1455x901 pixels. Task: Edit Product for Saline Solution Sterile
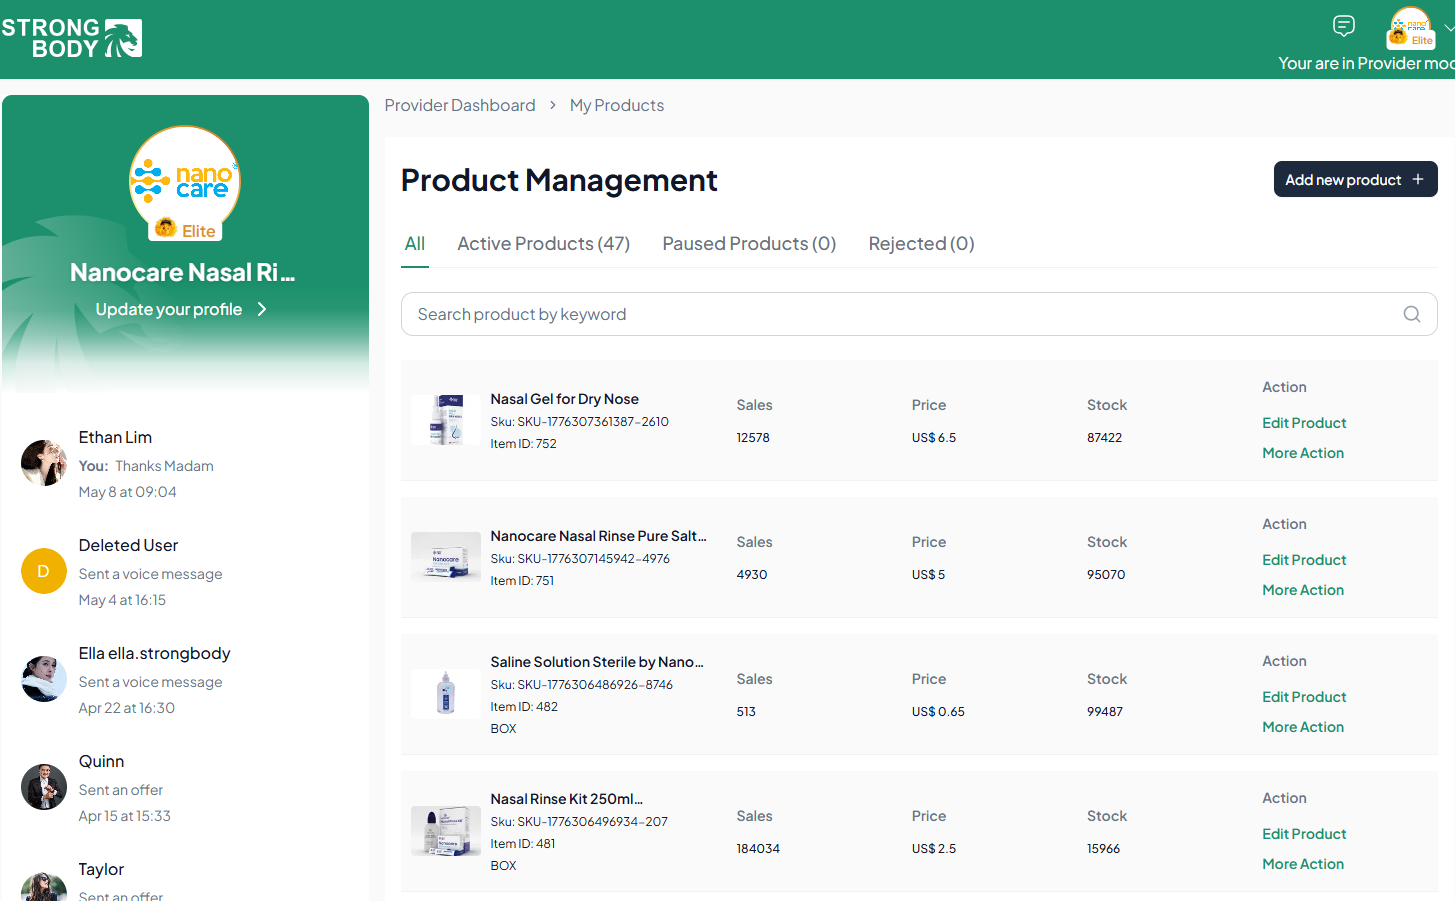pos(1304,697)
